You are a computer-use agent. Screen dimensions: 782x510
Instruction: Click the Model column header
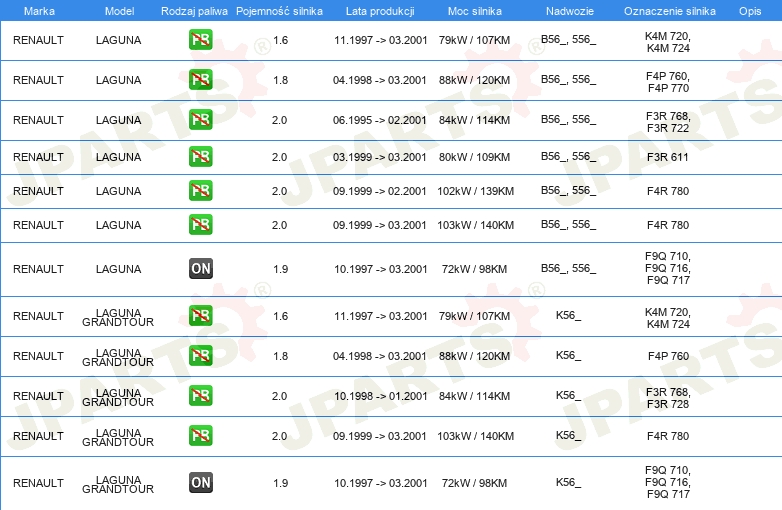(x=119, y=11)
